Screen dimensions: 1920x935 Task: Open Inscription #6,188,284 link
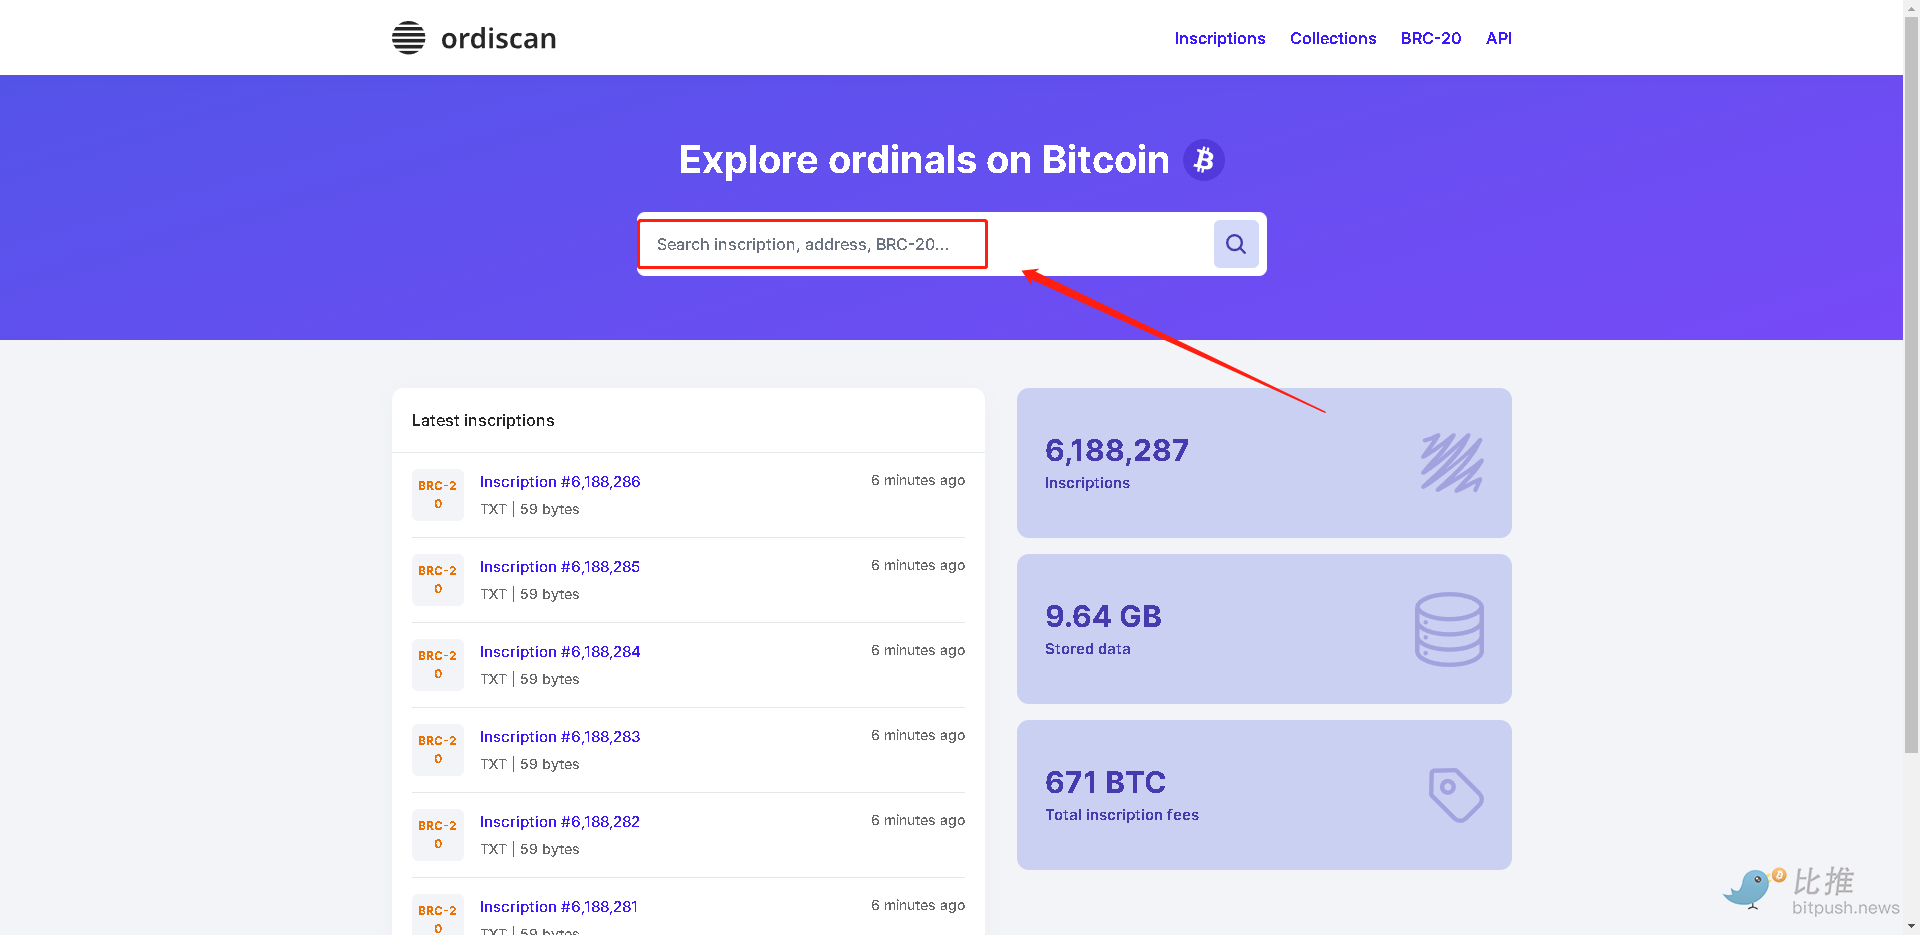[x=560, y=652]
